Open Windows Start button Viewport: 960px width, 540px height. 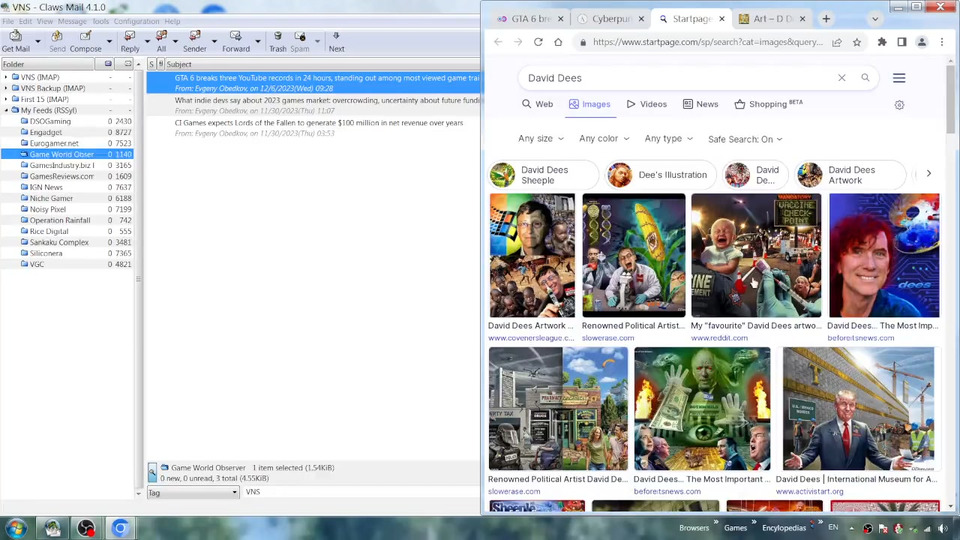(x=17, y=528)
